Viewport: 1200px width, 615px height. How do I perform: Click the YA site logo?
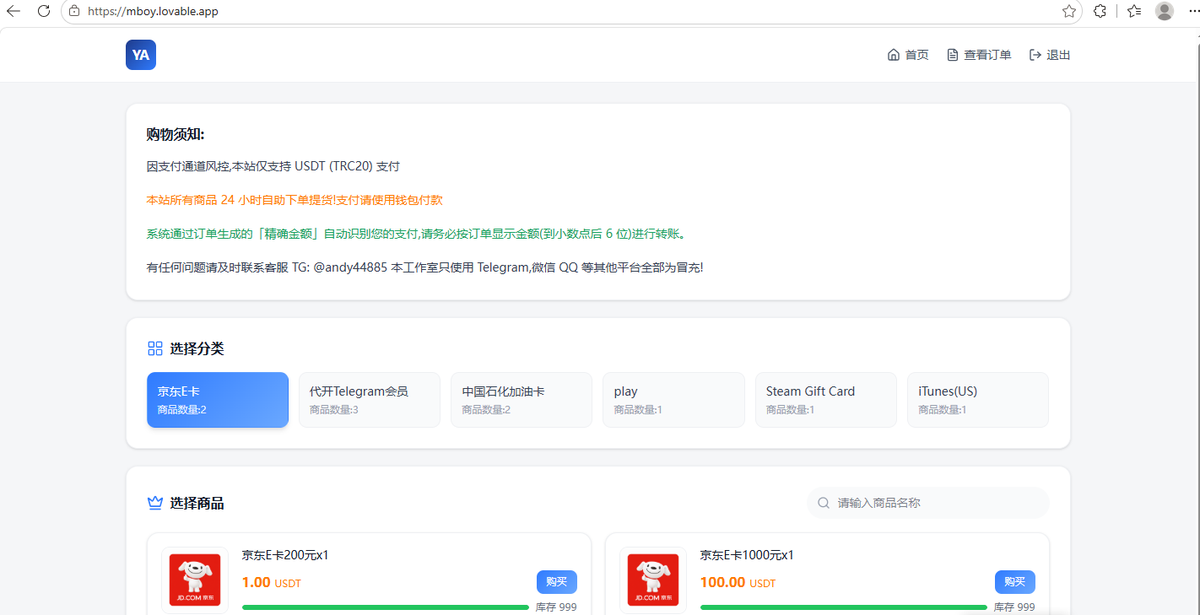[x=141, y=55]
